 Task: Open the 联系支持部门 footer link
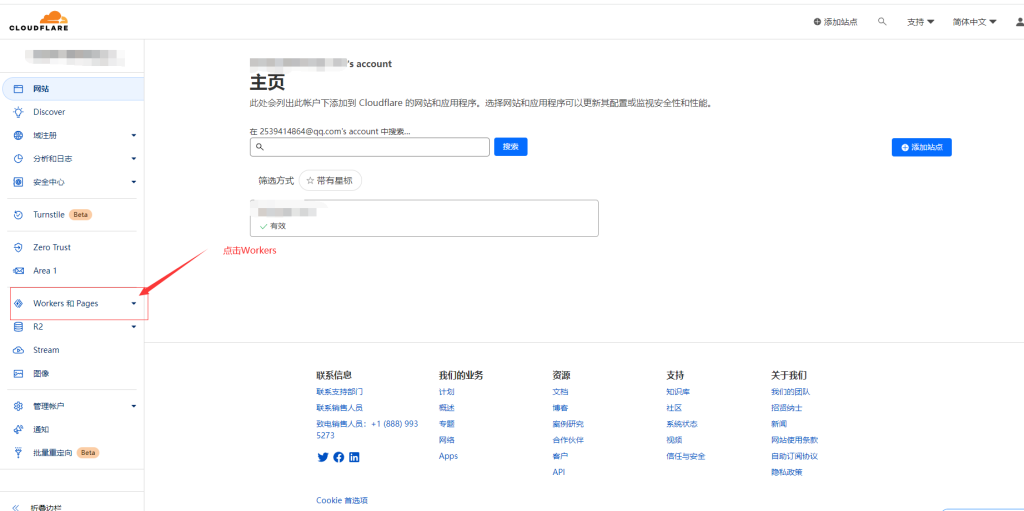[x=340, y=392]
